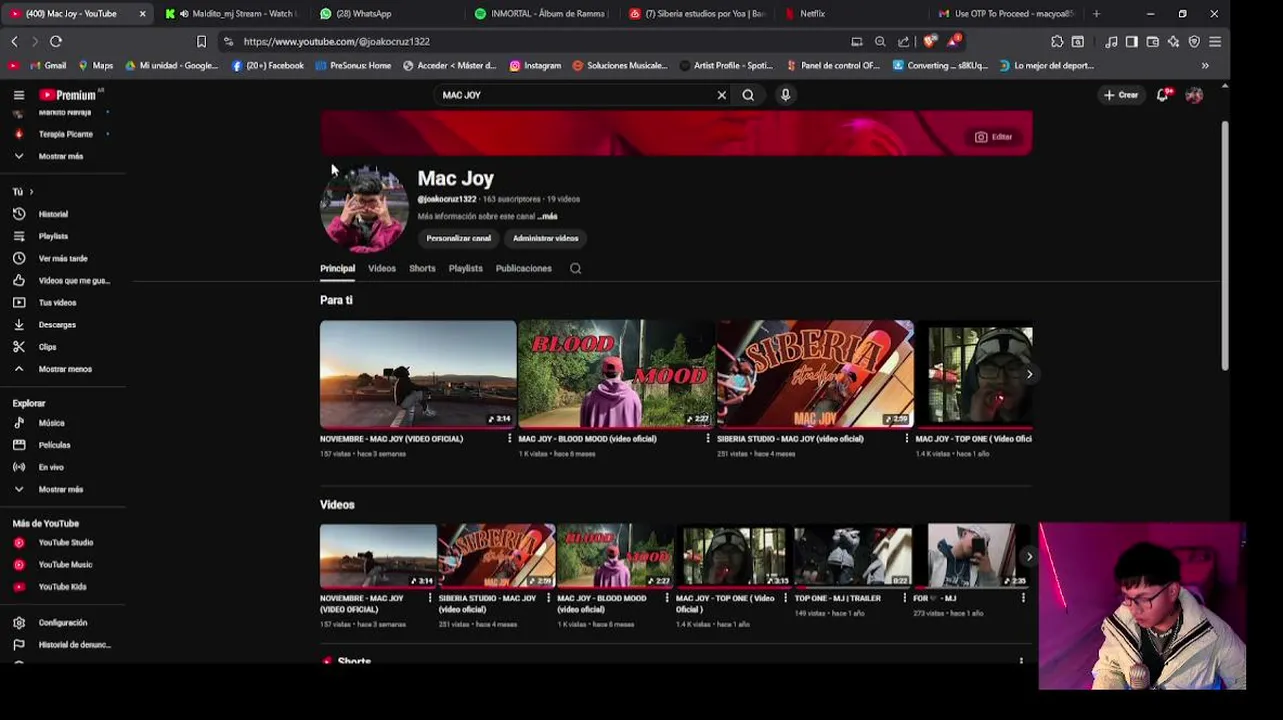Open Gmail bookmark
1283x720 pixels.
[48, 65]
